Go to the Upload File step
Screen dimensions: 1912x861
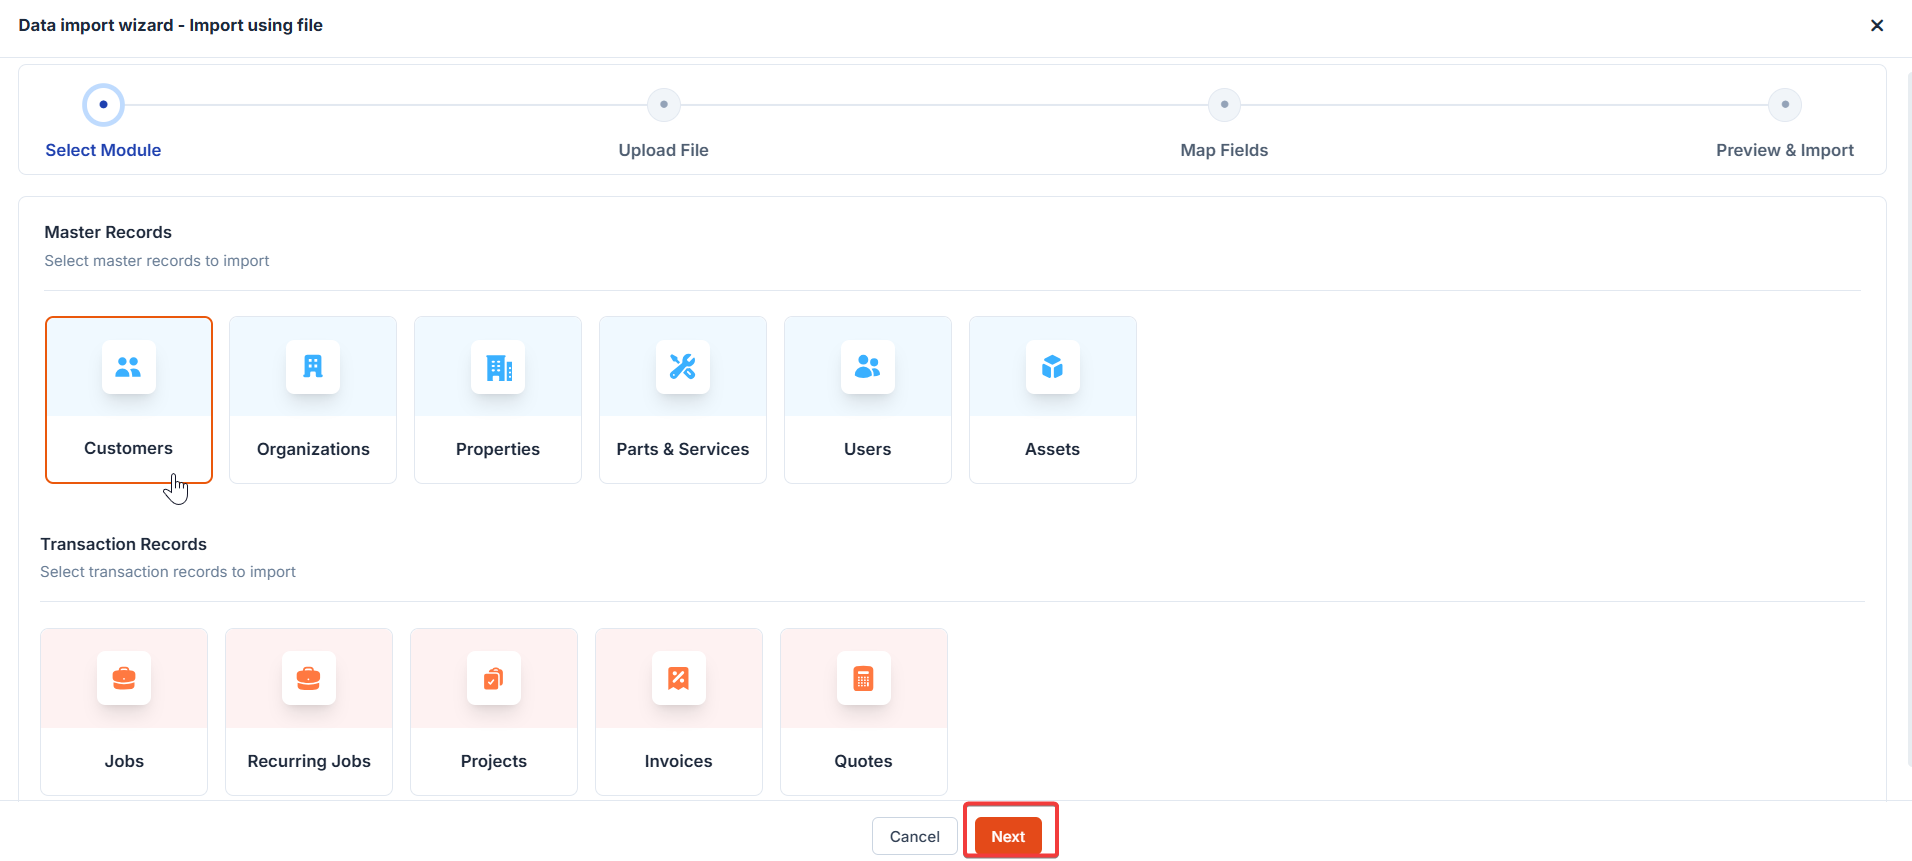pos(663,150)
